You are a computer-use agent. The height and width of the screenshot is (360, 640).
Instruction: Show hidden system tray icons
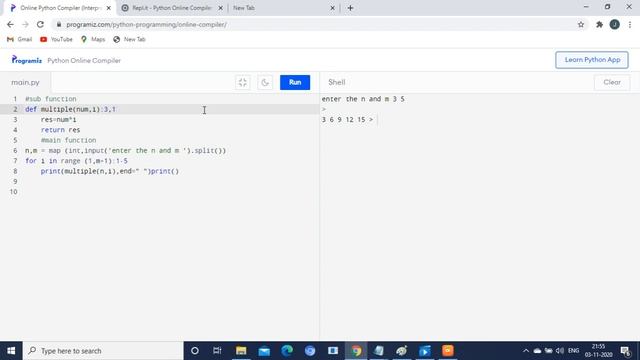pos(526,351)
